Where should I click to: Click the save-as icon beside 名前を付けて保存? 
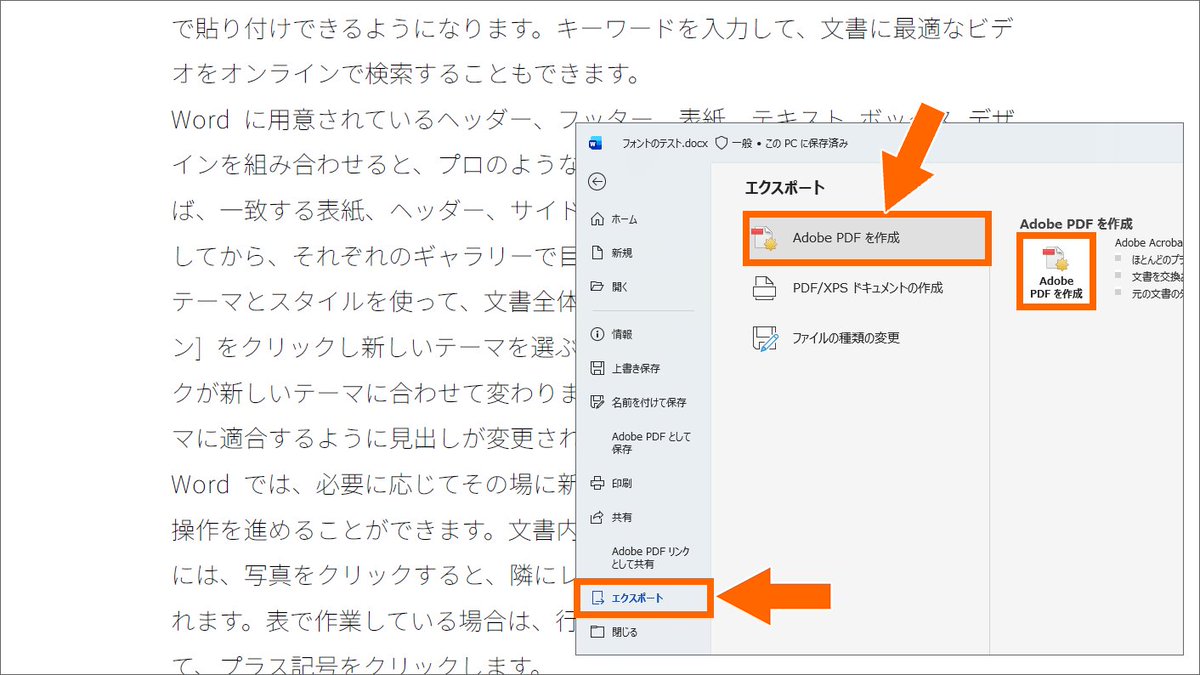pyautogui.click(x=598, y=402)
